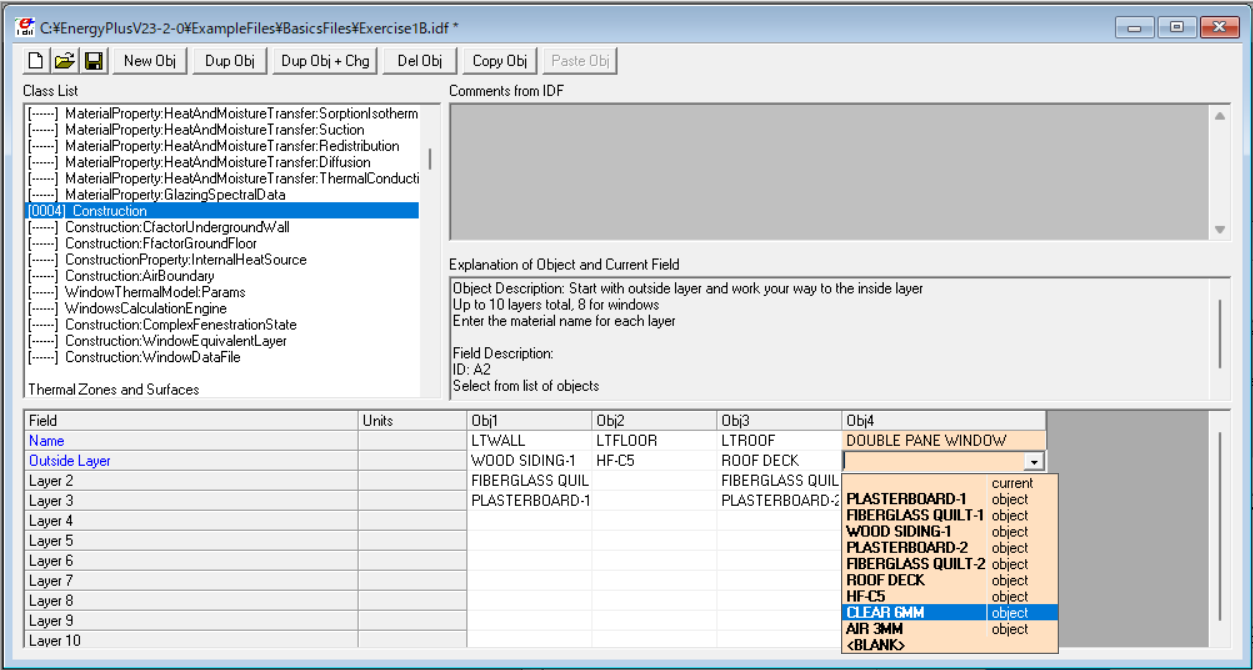Click the Obj1 column header

[x=529, y=421]
